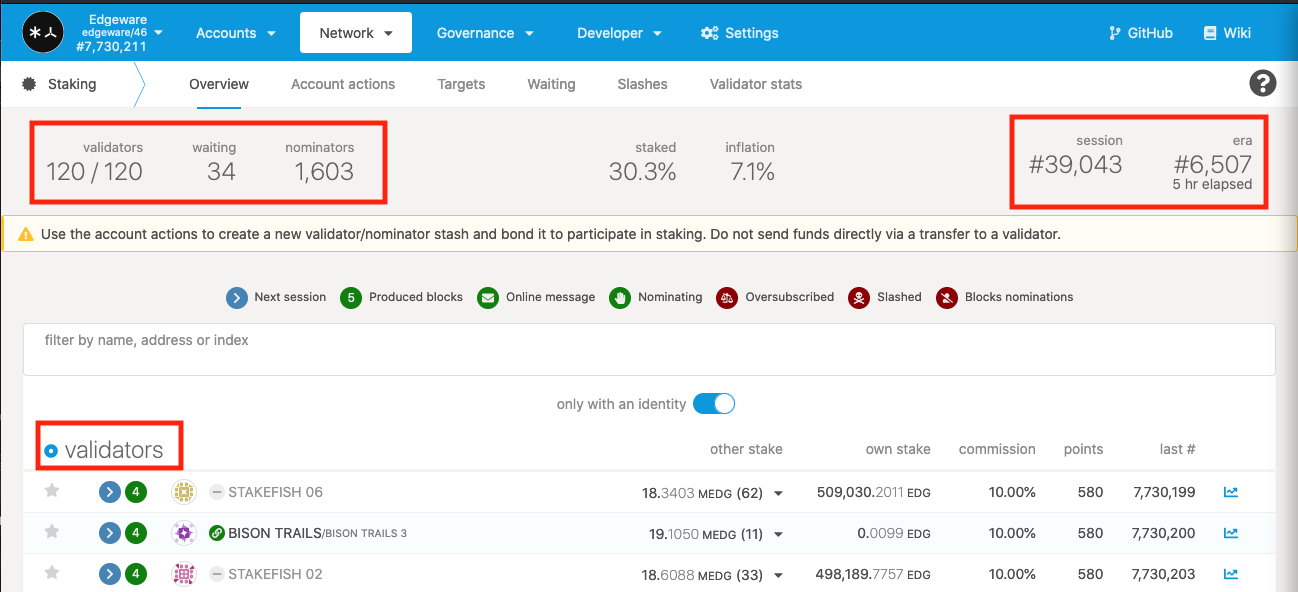This screenshot has height=592, width=1298.
Task: Star the BISON TRAILS validator row
Action: (52, 532)
